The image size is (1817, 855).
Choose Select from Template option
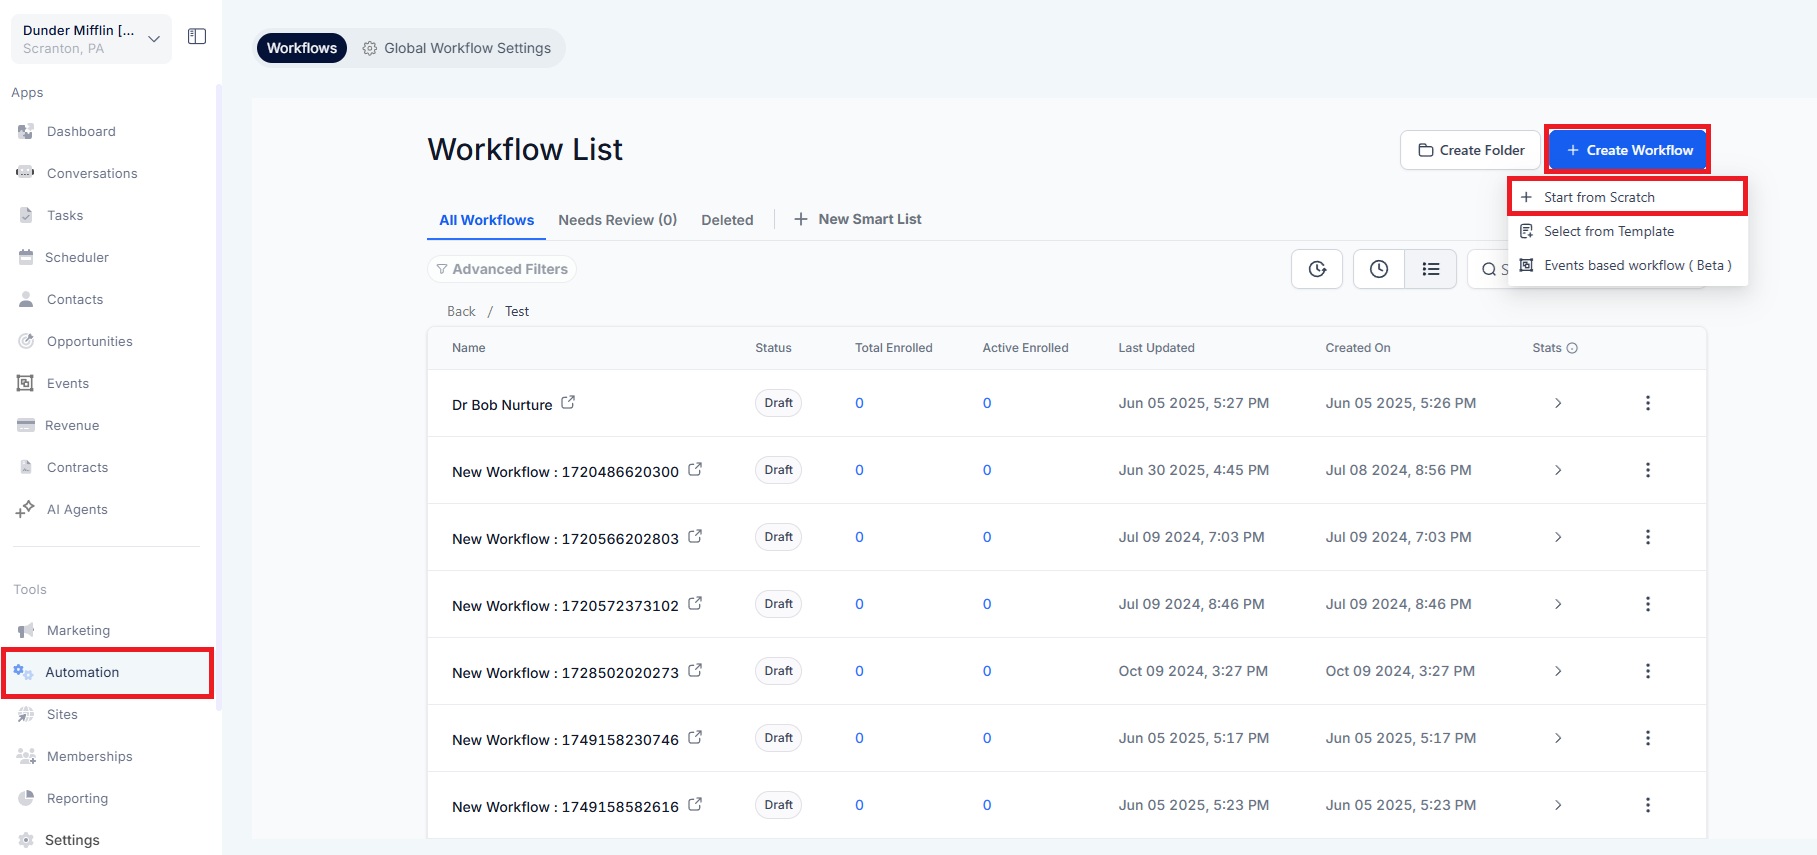pyautogui.click(x=1608, y=231)
